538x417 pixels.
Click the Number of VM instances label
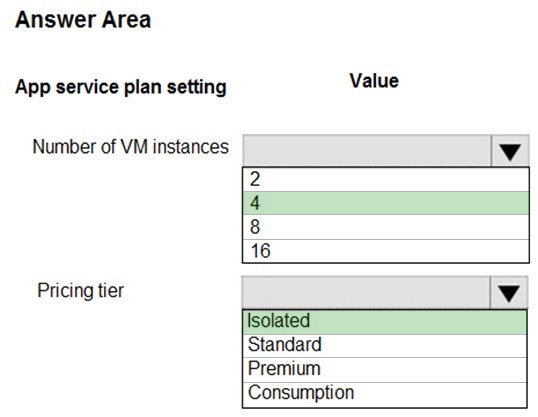tap(130, 147)
